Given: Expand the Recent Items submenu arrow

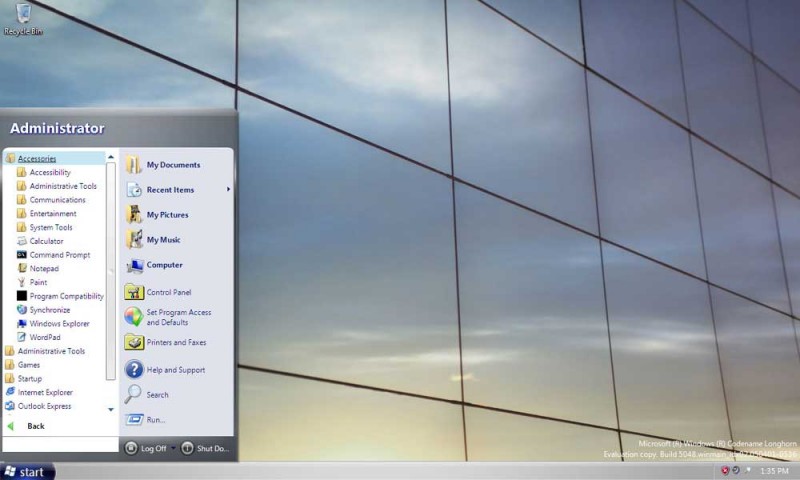Looking at the screenshot, I should pyautogui.click(x=228, y=189).
